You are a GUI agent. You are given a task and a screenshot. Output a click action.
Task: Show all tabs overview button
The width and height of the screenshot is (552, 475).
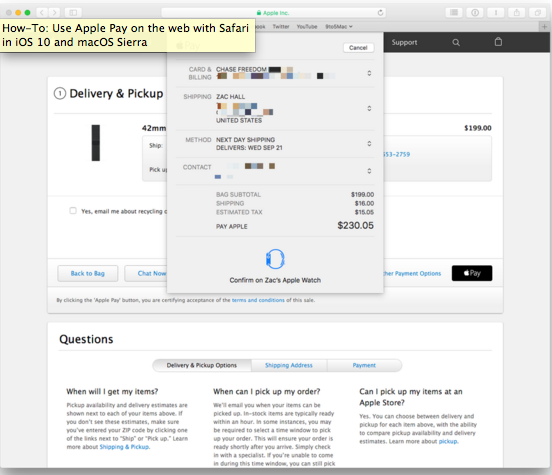pyautogui.click(x=538, y=13)
